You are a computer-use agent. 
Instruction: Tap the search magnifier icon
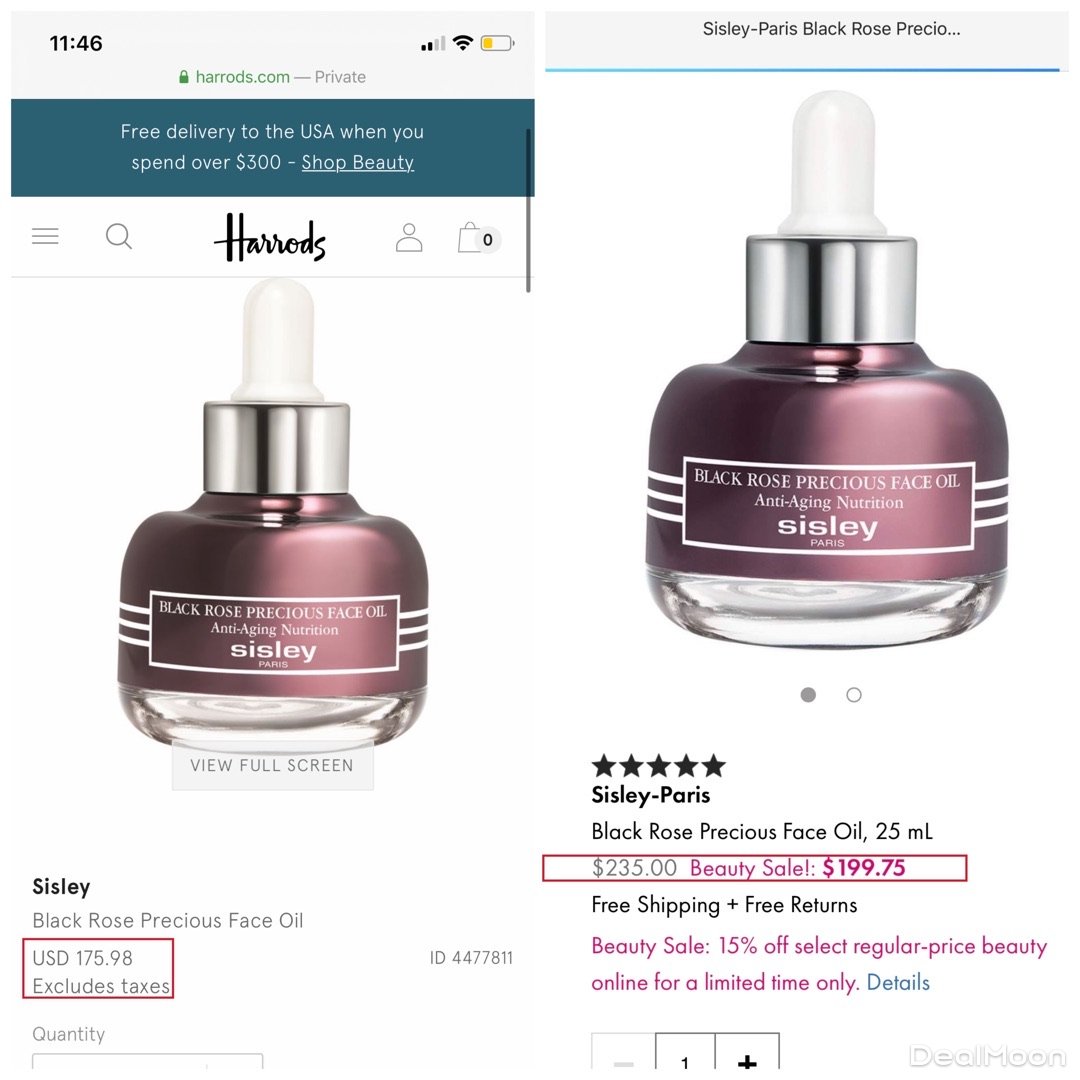point(118,236)
